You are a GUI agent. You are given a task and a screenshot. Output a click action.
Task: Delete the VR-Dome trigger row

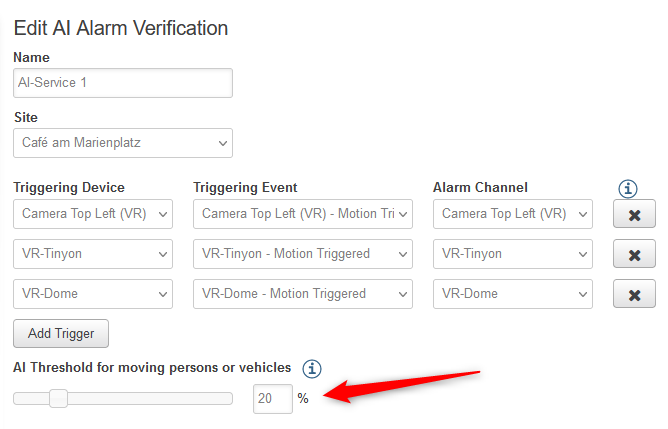(x=634, y=294)
